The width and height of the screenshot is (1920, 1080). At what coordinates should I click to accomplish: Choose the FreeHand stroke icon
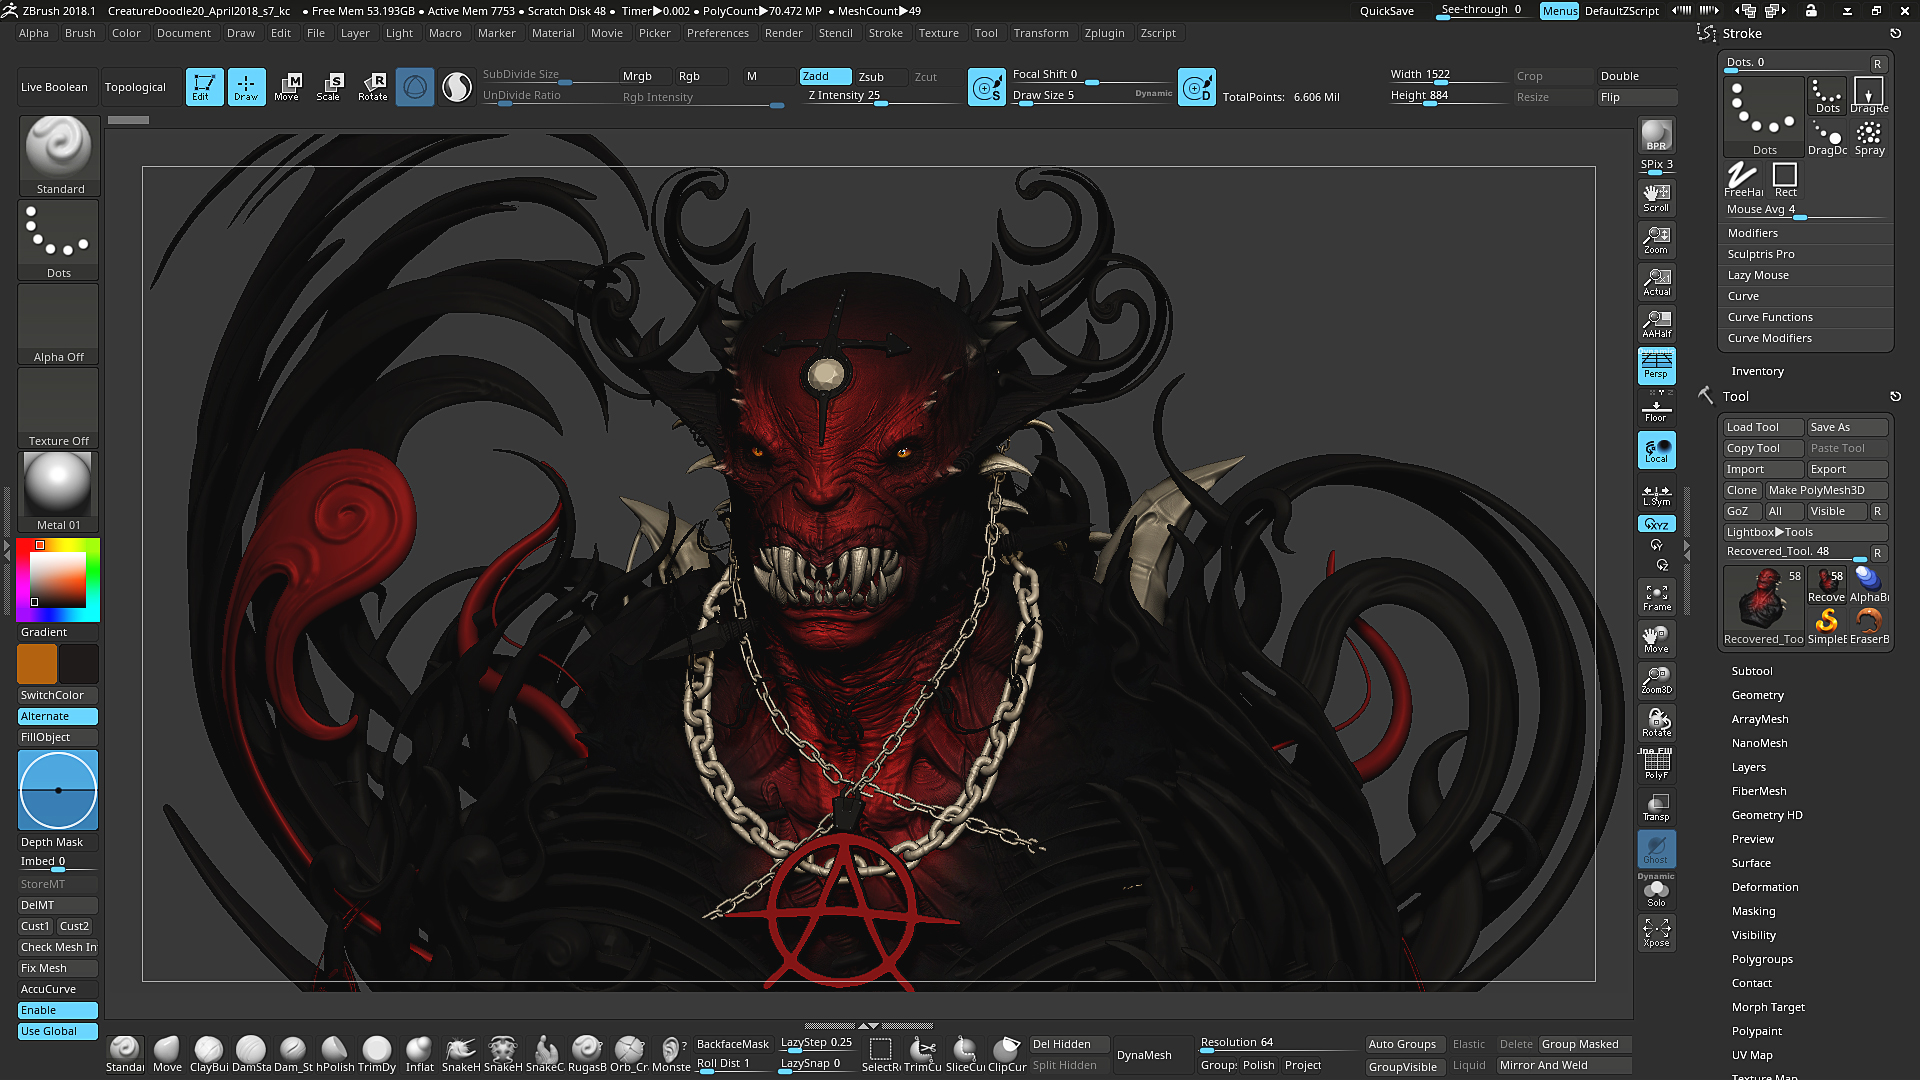point(1743,180)
